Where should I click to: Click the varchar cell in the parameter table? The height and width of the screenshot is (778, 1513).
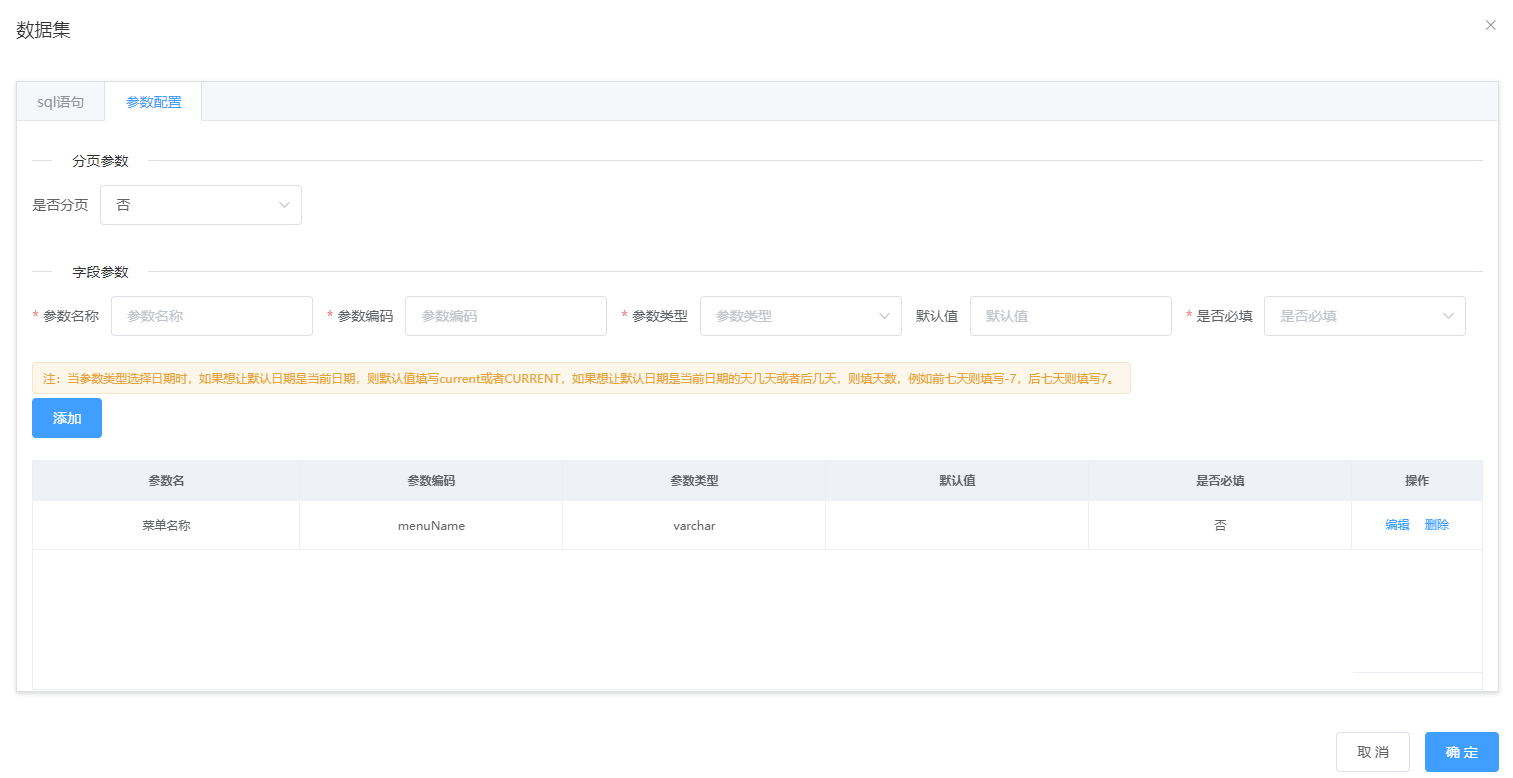coord(693,524)
